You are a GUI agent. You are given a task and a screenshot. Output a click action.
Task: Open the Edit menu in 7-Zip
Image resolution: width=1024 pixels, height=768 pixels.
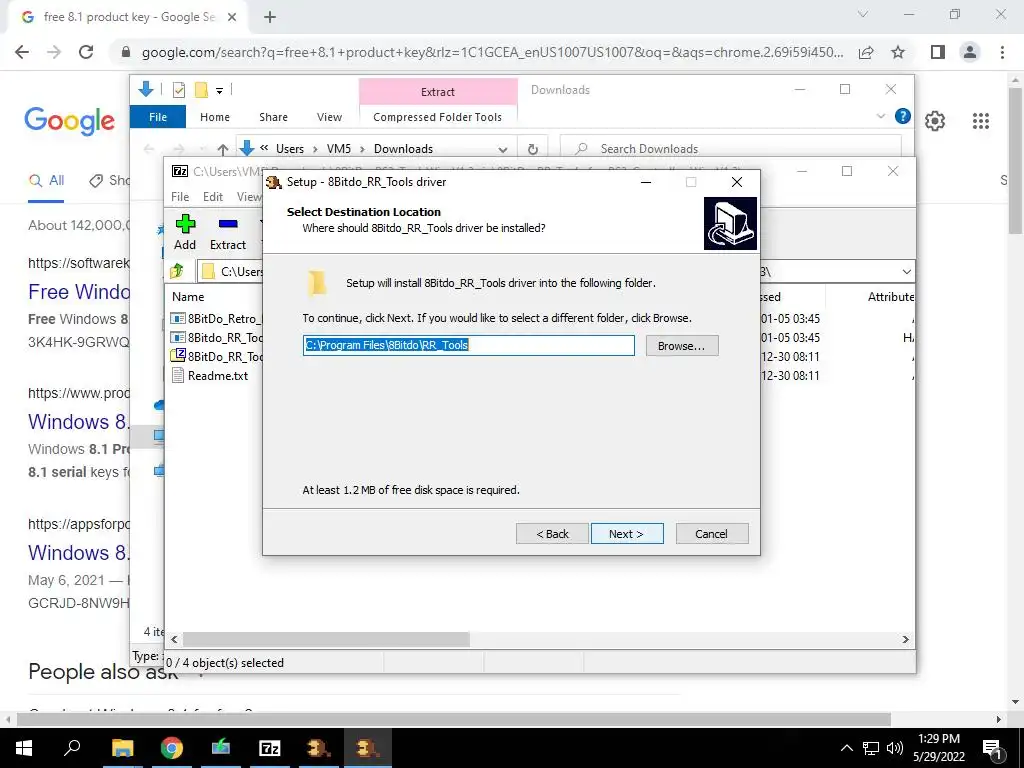click(x=213, y=197)
